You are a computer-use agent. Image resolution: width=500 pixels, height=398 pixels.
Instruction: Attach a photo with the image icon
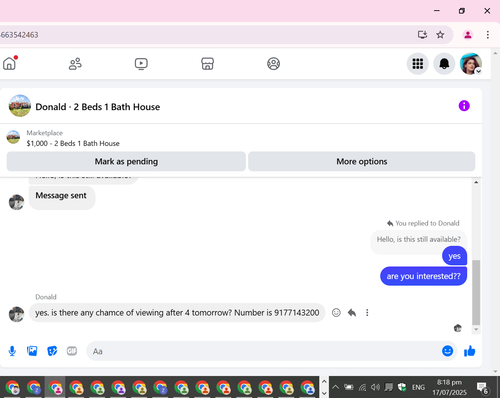click(32, 351)
